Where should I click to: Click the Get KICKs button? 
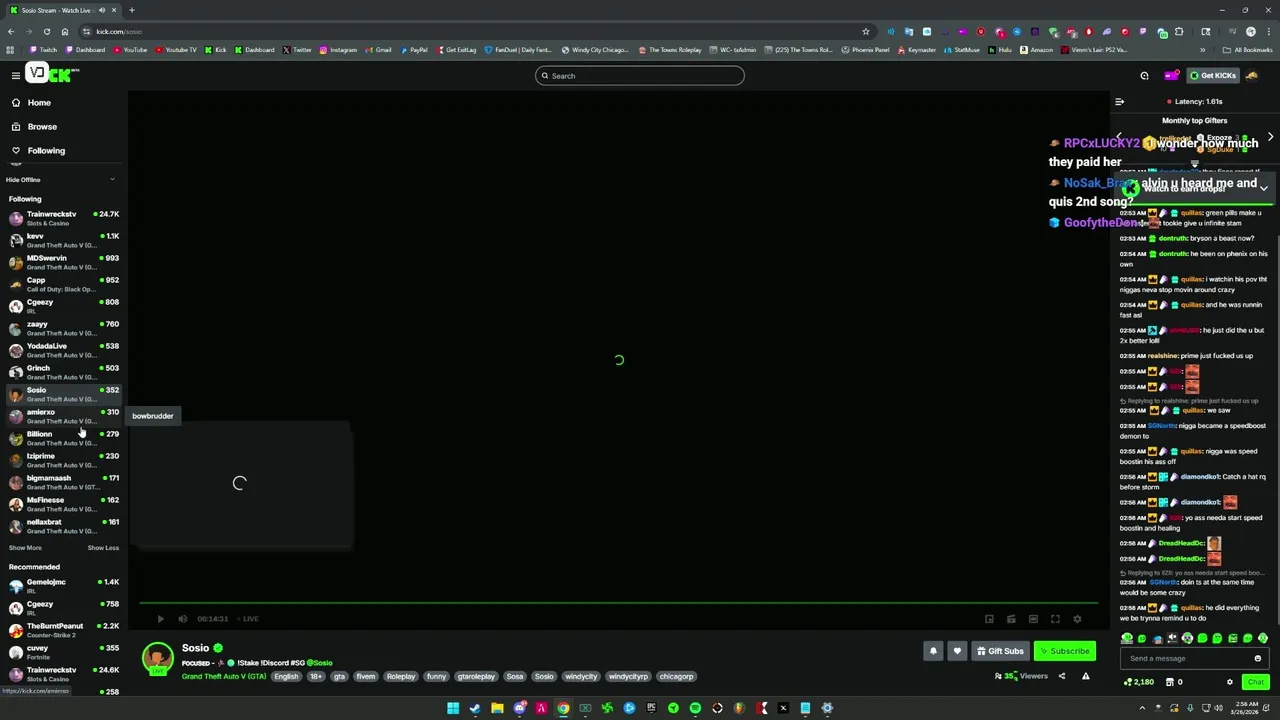click(x=1213, y=75)
